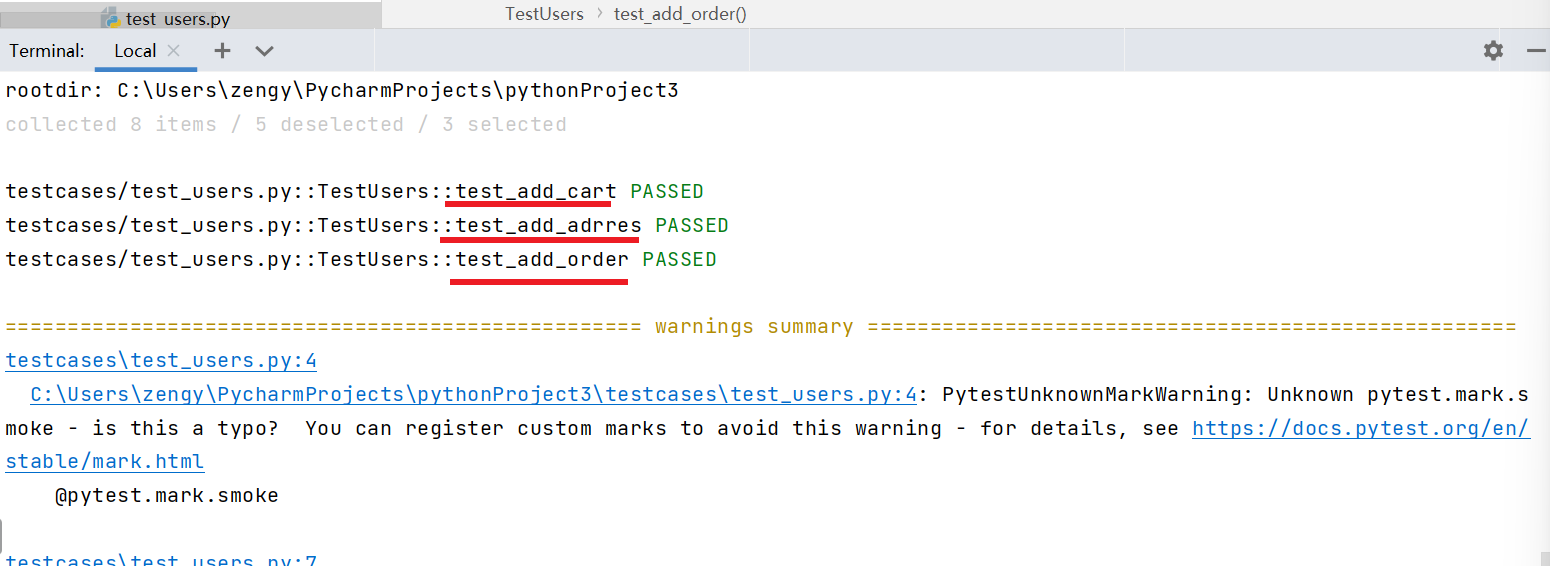The image size is (1550, 566).
Task: Click the Terminal: panel label
Action: (x=47, y=51)
